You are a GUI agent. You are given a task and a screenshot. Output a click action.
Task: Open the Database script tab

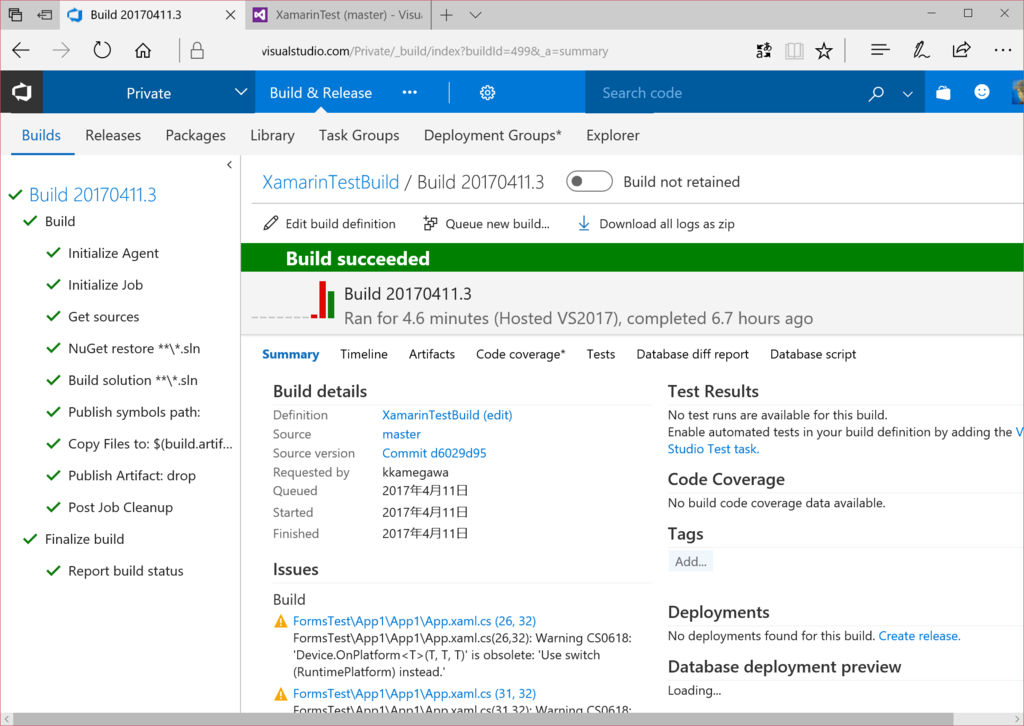813,354
